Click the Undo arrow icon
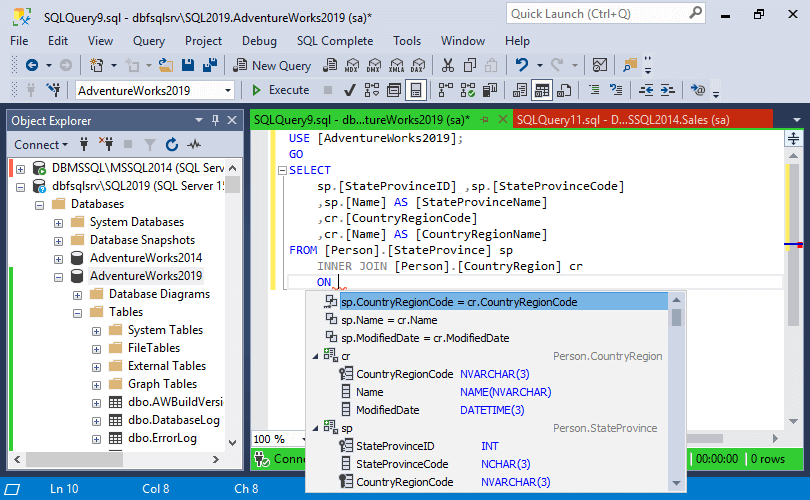 pyautogui.click(x=522, y=65)
